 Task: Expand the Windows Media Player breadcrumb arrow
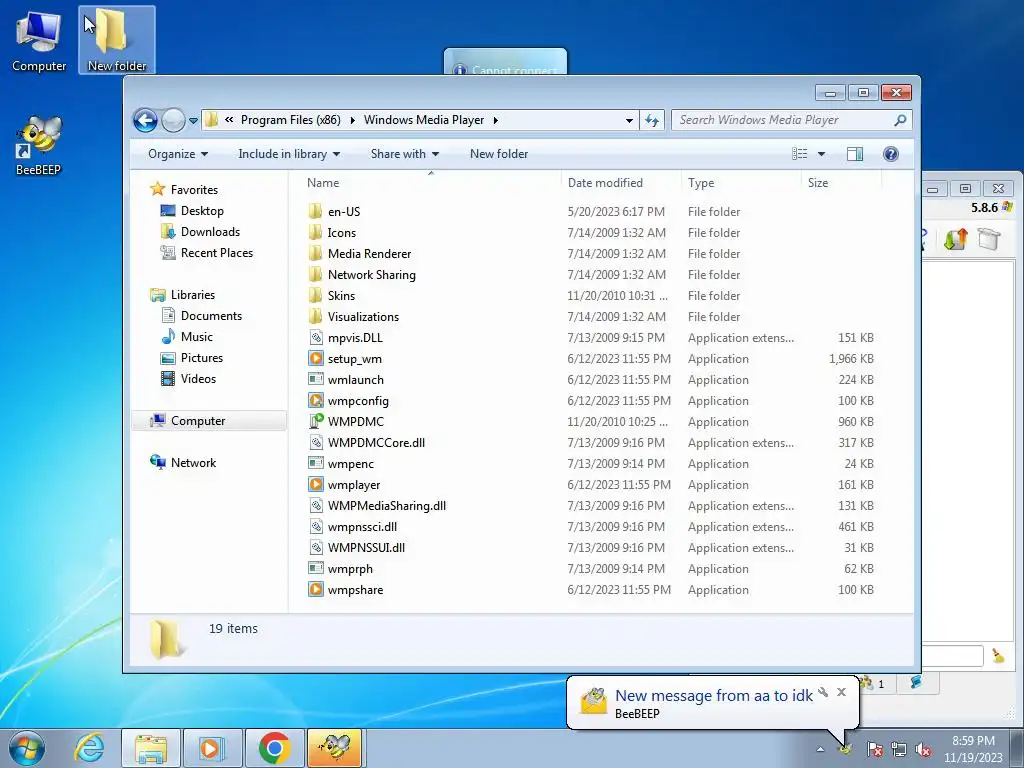[x=496, y=120]
